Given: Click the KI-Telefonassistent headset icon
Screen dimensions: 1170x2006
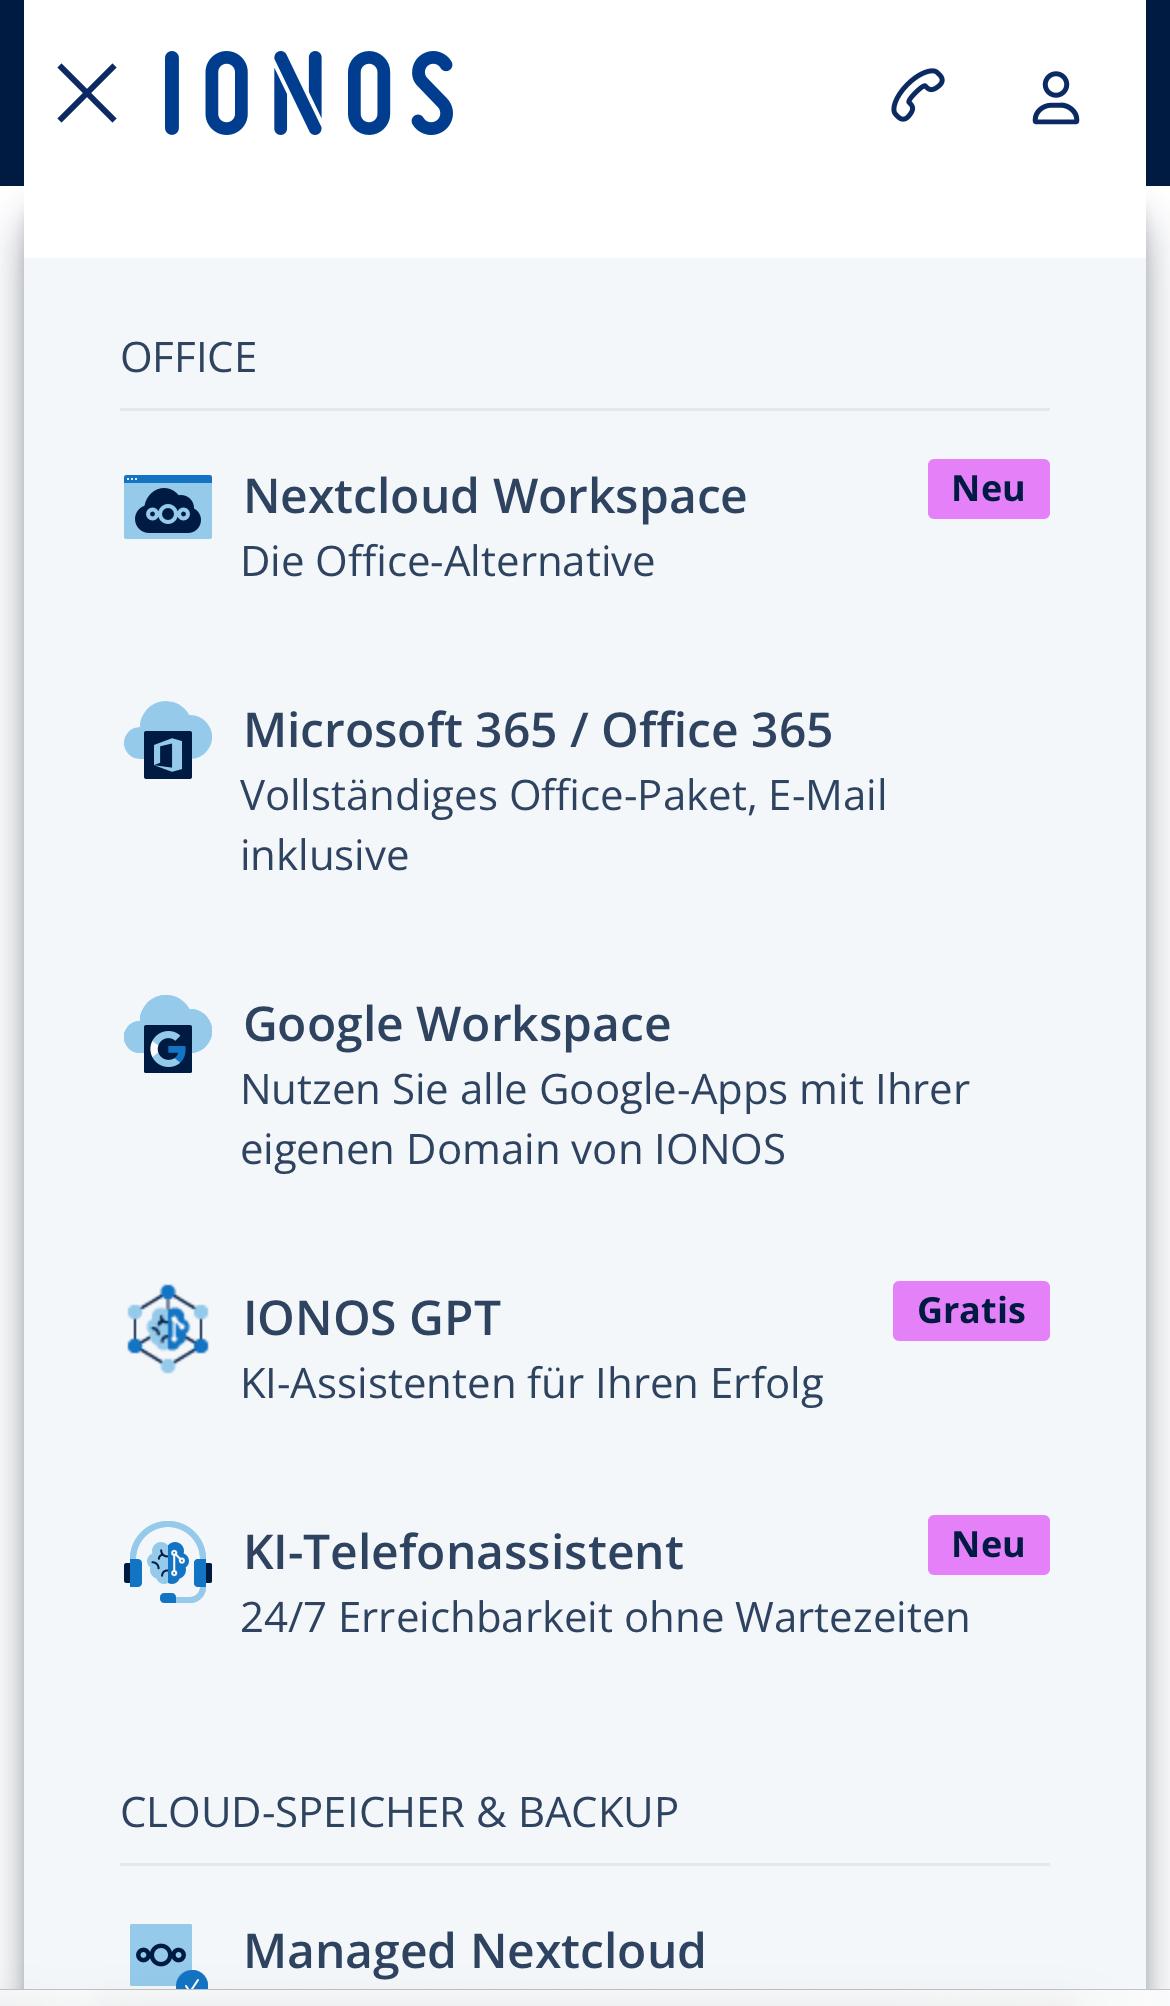Looking at the screenshot, I should pos(168,1562).
